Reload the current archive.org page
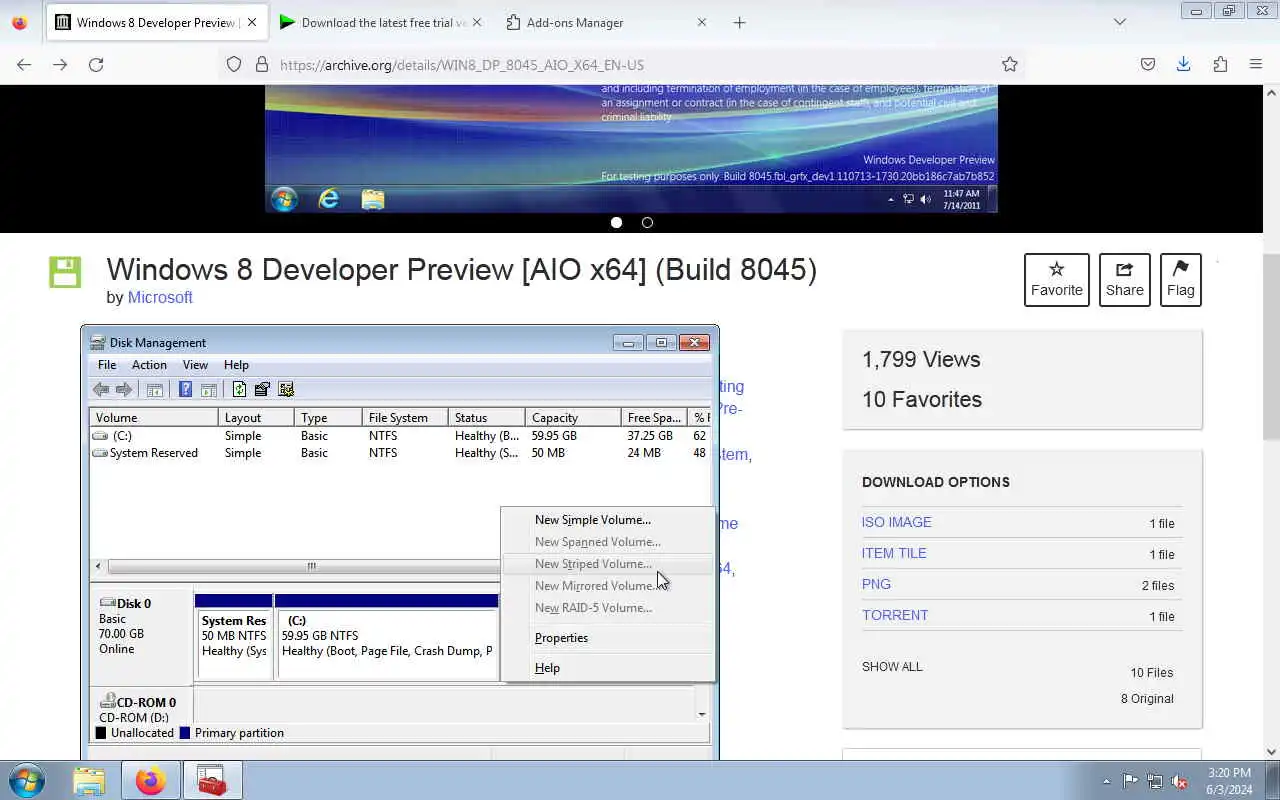Image resolution: width=1280 pixels, height=800 pixels. coord(96,64)
